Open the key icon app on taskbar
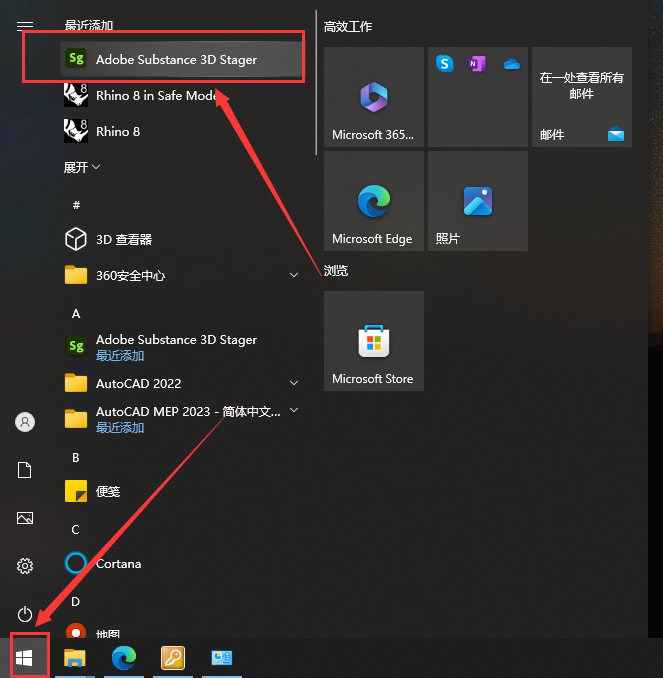The image size is (663, 678). coord(173,658)
